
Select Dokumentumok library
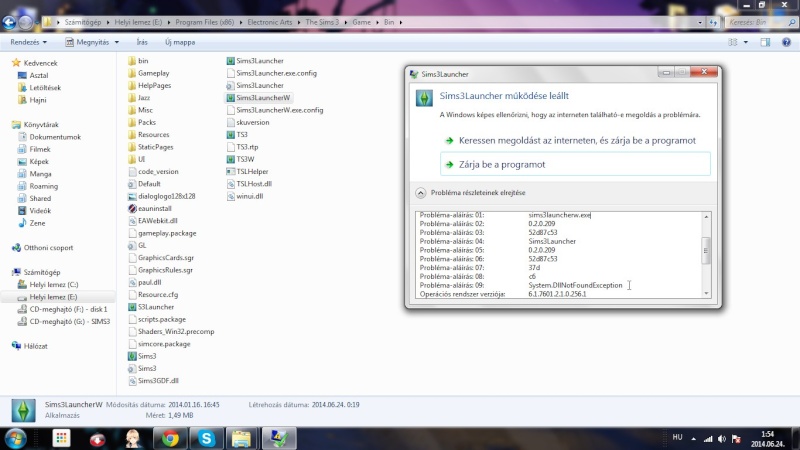coord(49,137)
